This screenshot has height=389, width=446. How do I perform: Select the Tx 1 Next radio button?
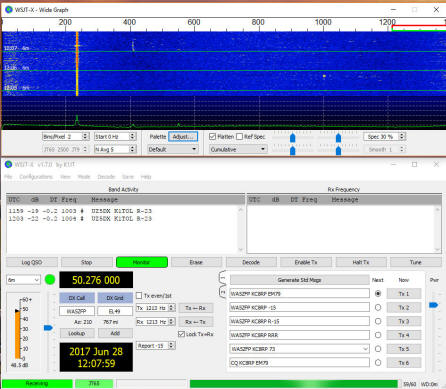pyautogui.click(x=378, y=294)
